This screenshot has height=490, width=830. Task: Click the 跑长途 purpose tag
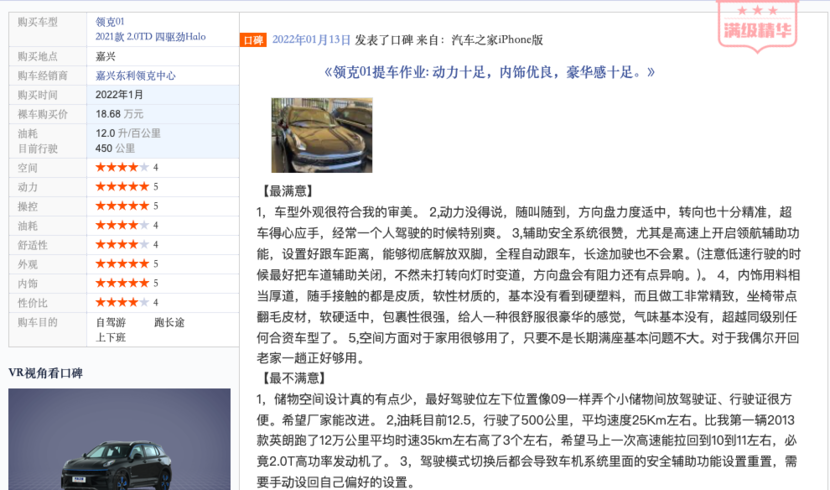169,322
